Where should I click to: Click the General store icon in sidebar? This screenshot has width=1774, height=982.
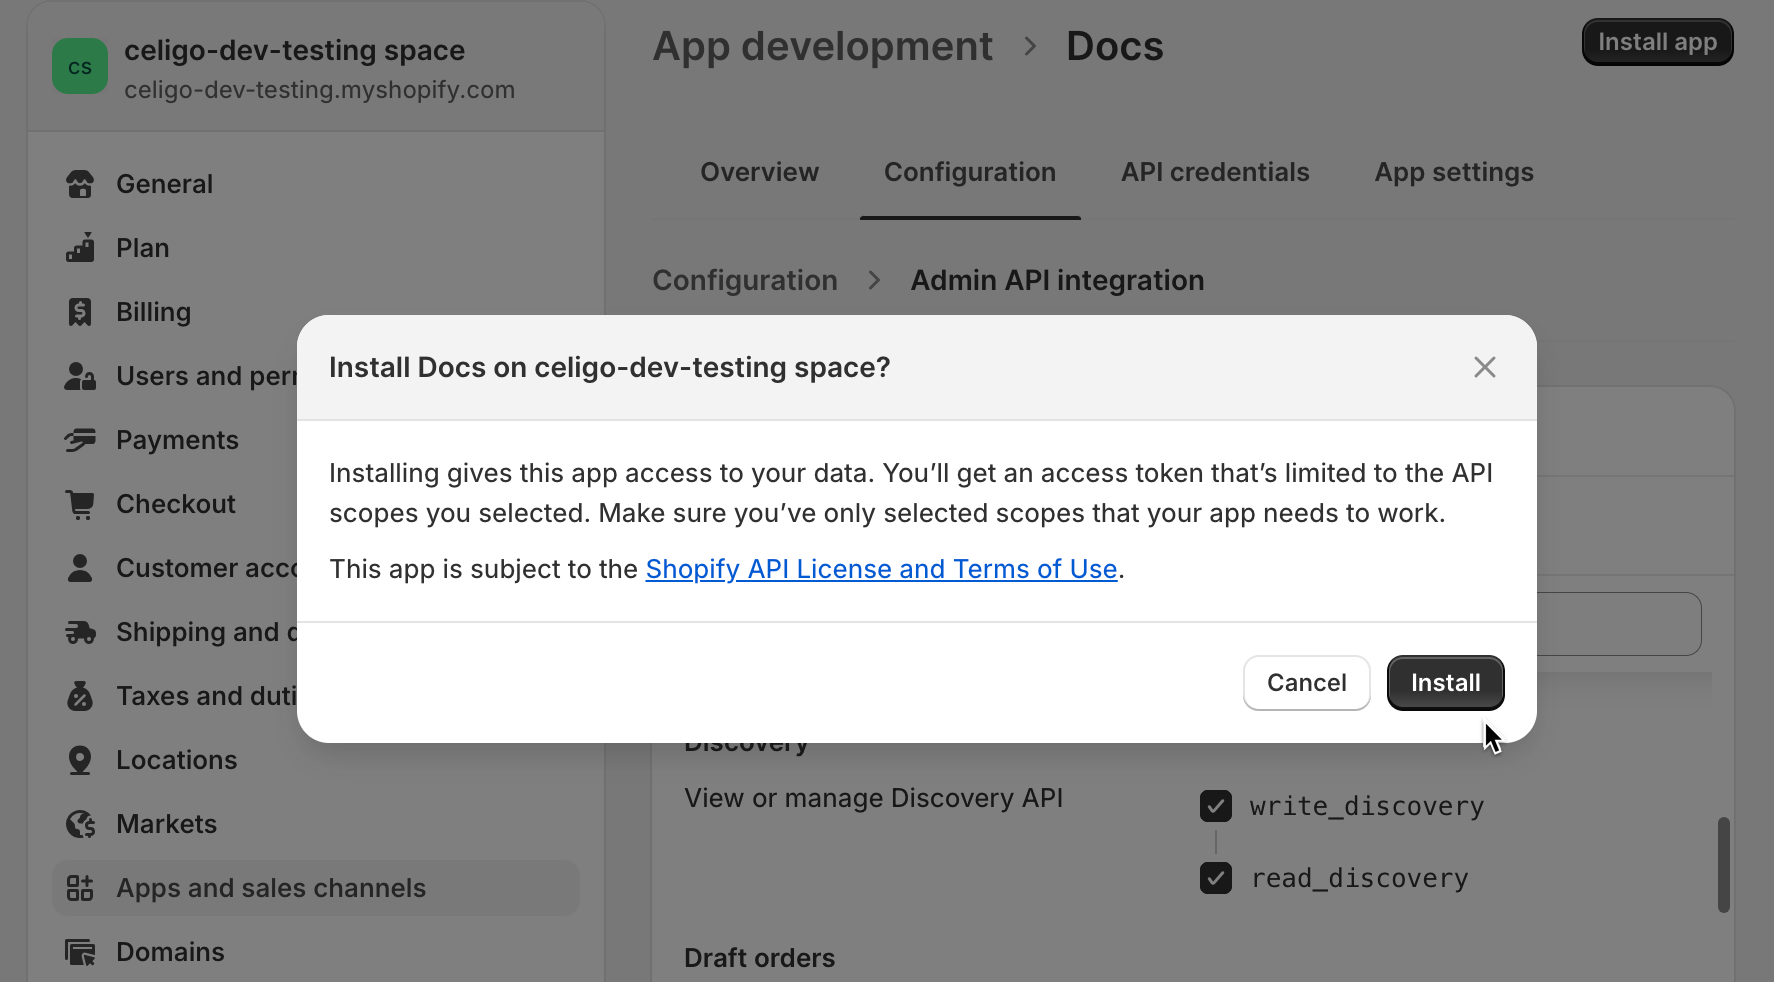(x=80, y=184)
